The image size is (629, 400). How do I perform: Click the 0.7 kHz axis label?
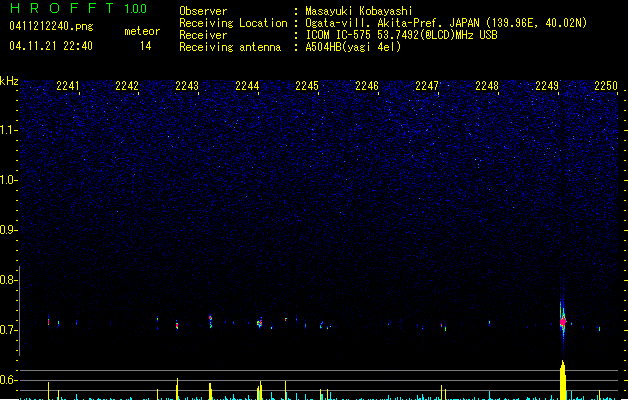click(8, 330)
